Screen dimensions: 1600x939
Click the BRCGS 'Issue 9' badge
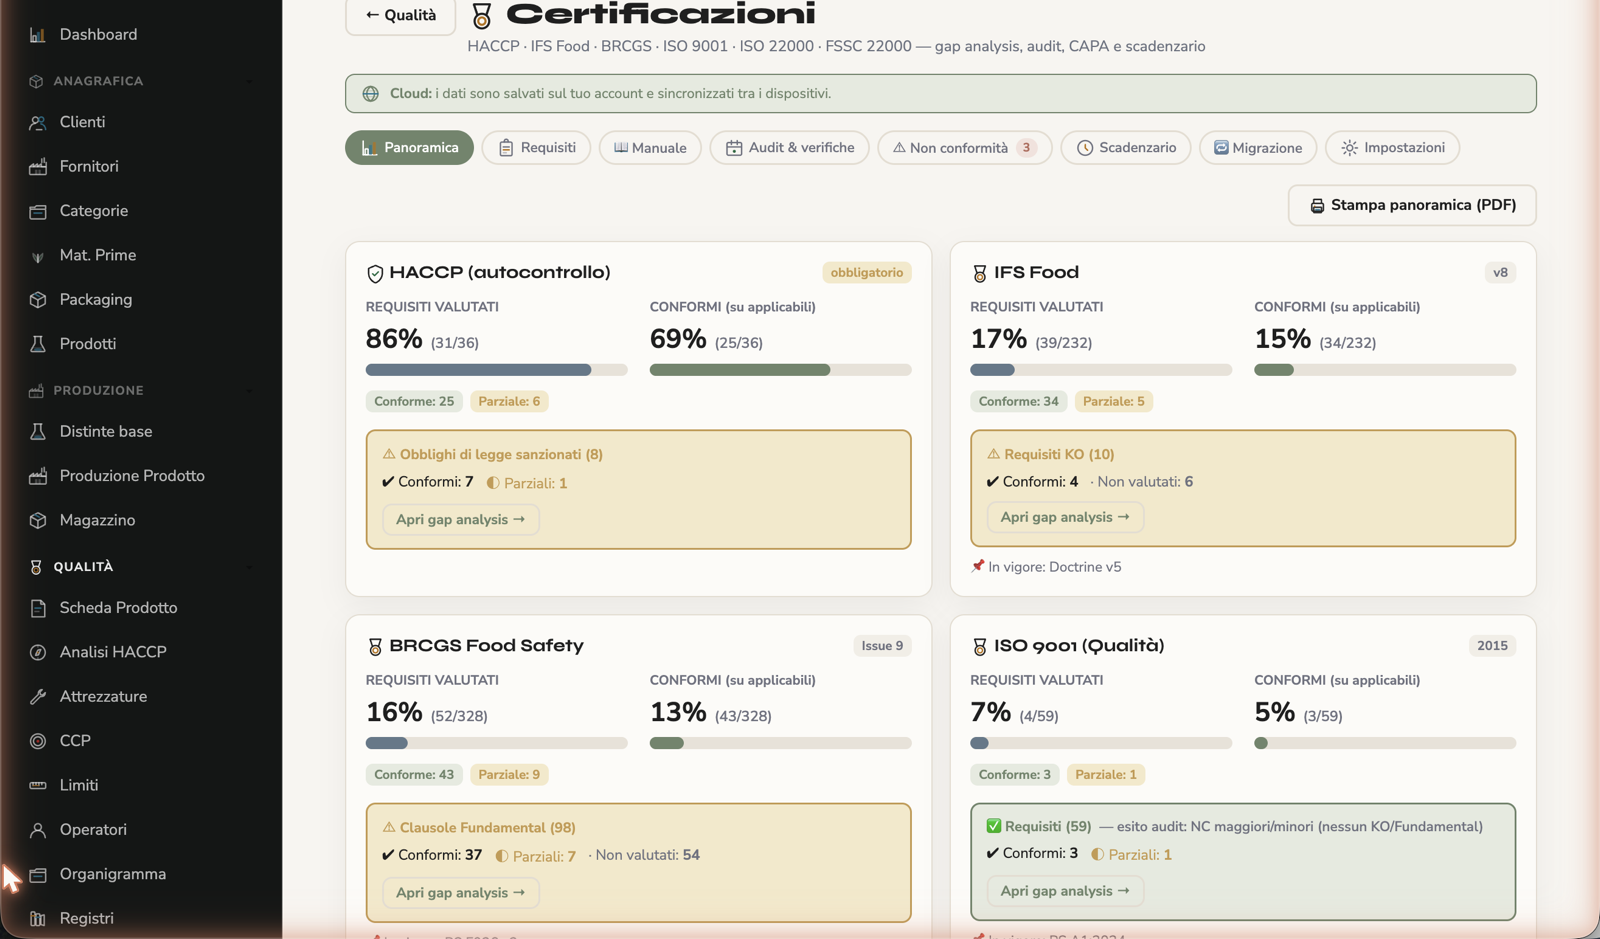(x=882, y=646)
